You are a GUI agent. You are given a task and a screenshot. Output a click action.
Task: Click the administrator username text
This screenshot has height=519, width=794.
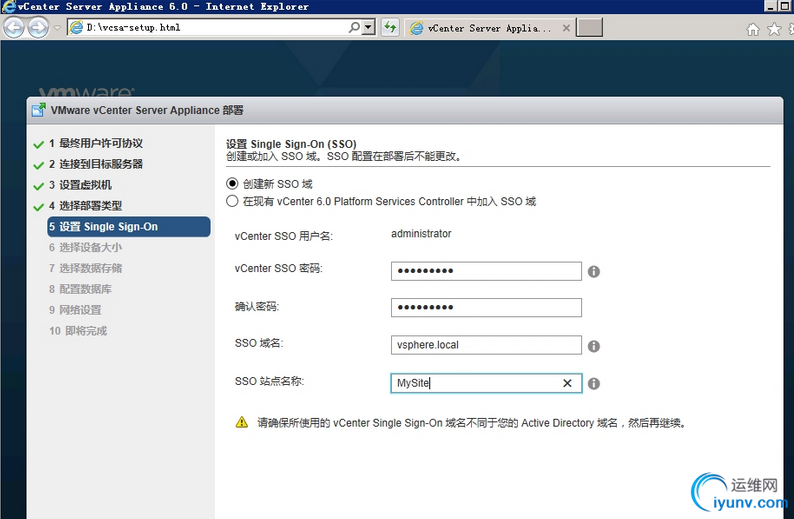pyautogui.click(x=421, y=233)
